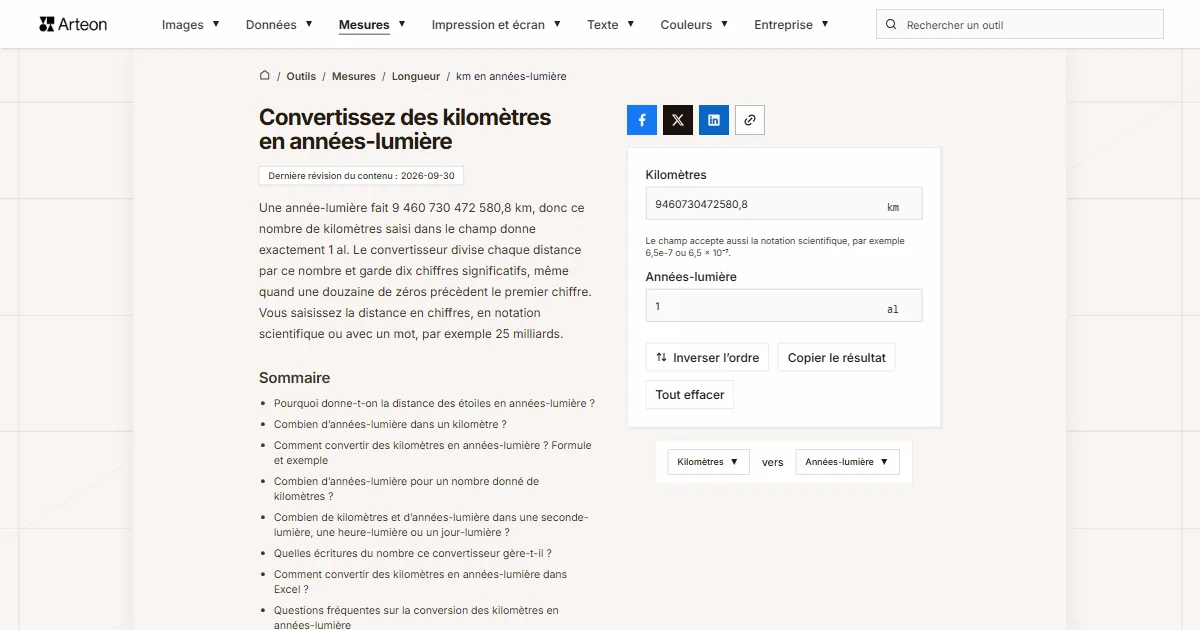1200x630 pixels.
Task: Share this page on LinkedIn
Action: (x=714, y=120)
